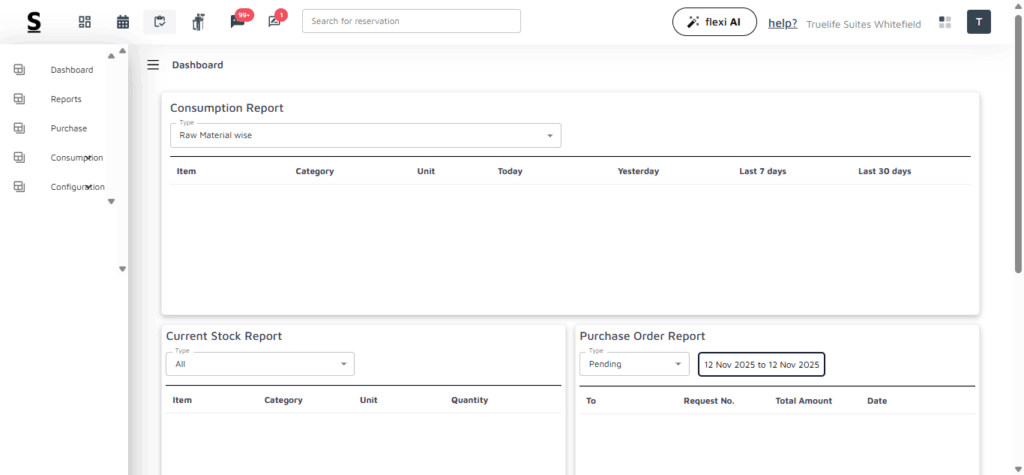This screenshot has height=475, width=1024.
Task: Open the review icon with 1 badge
Action: pyautogui.click(x=275, y=21)
